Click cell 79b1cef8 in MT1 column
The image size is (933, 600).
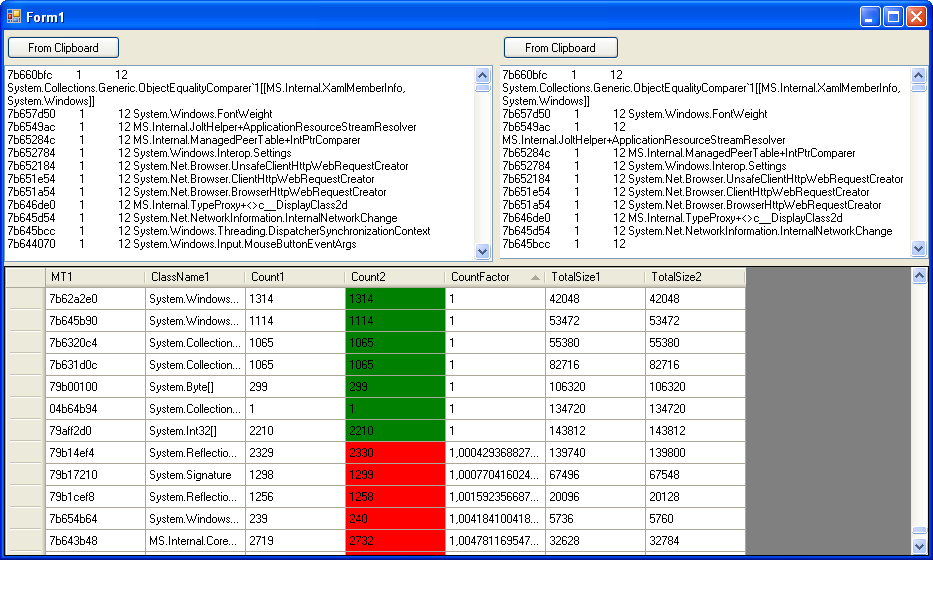[x=95, y=497]
